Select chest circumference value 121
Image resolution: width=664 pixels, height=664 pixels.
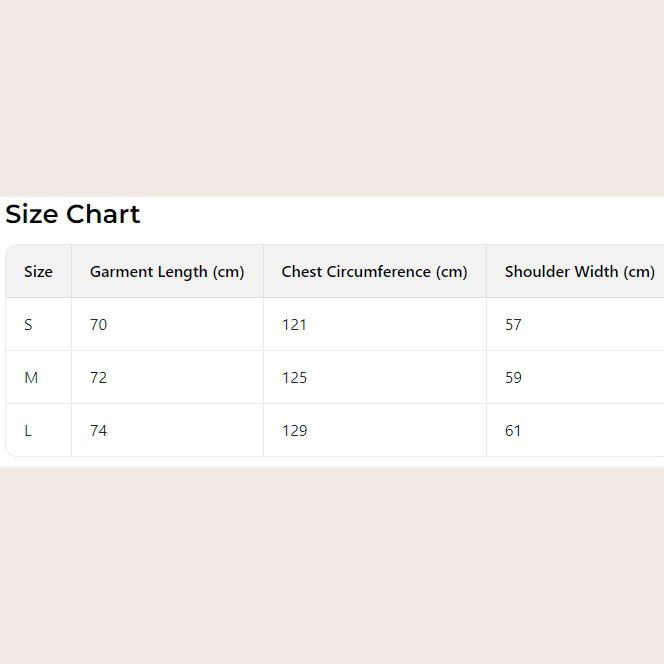tap(294, 325)
